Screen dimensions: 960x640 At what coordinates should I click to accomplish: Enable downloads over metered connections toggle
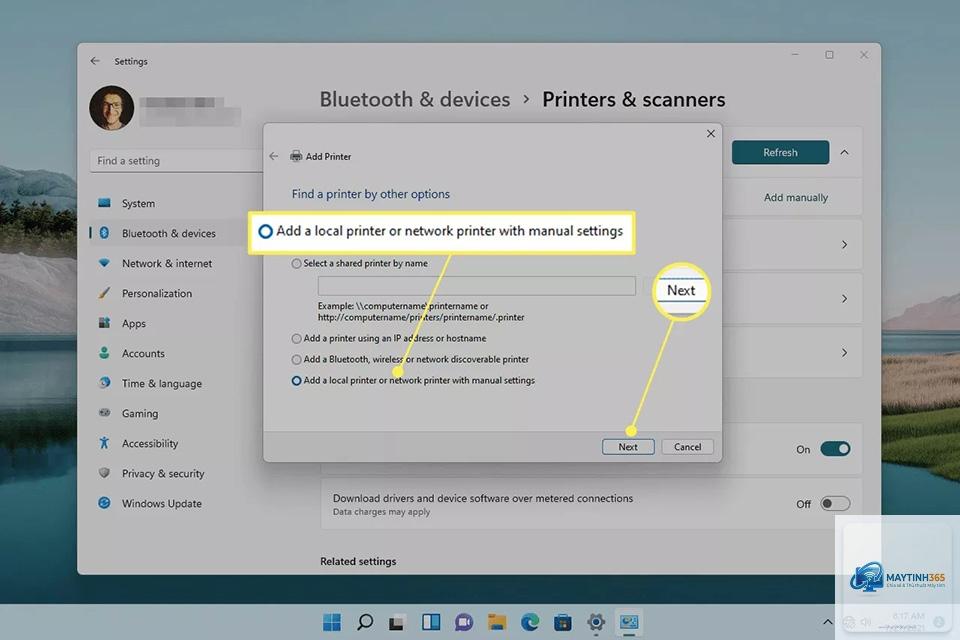[x=835, y=503]
